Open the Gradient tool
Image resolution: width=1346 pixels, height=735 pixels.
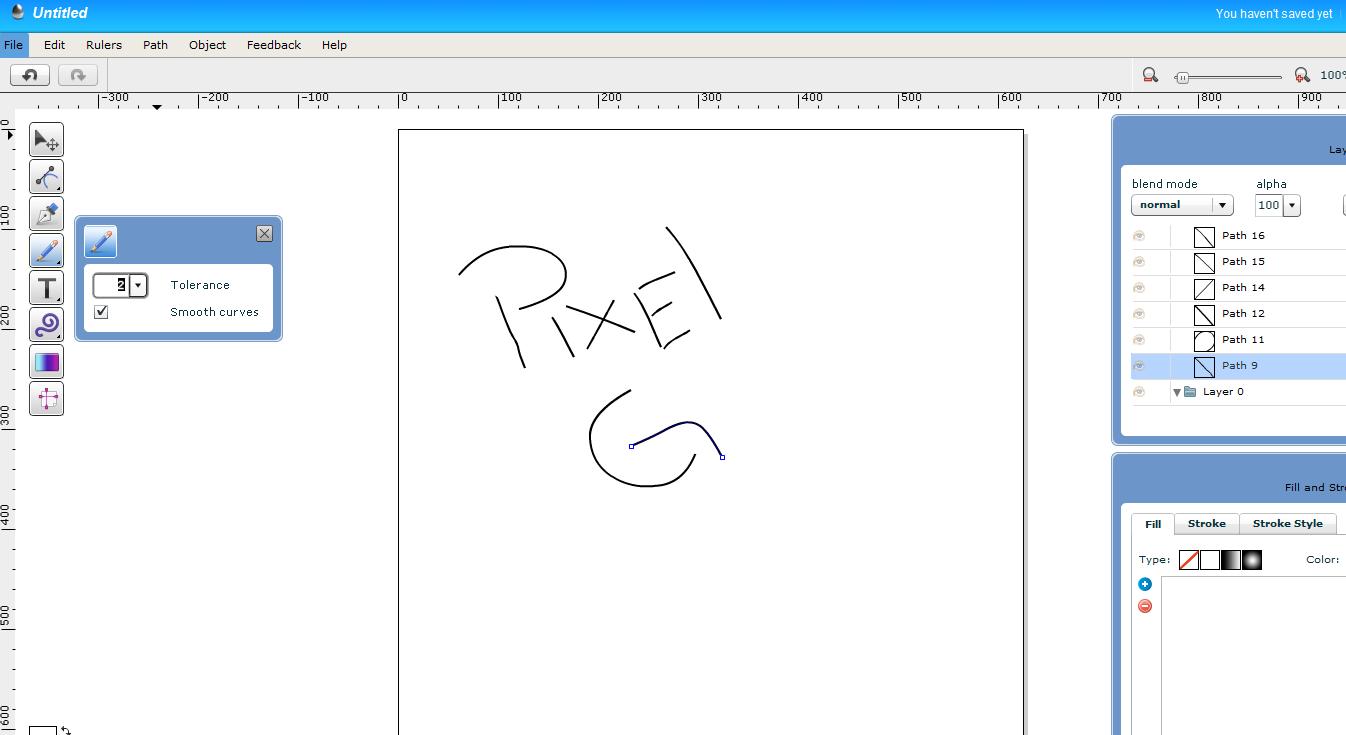(x=46, y=362)
